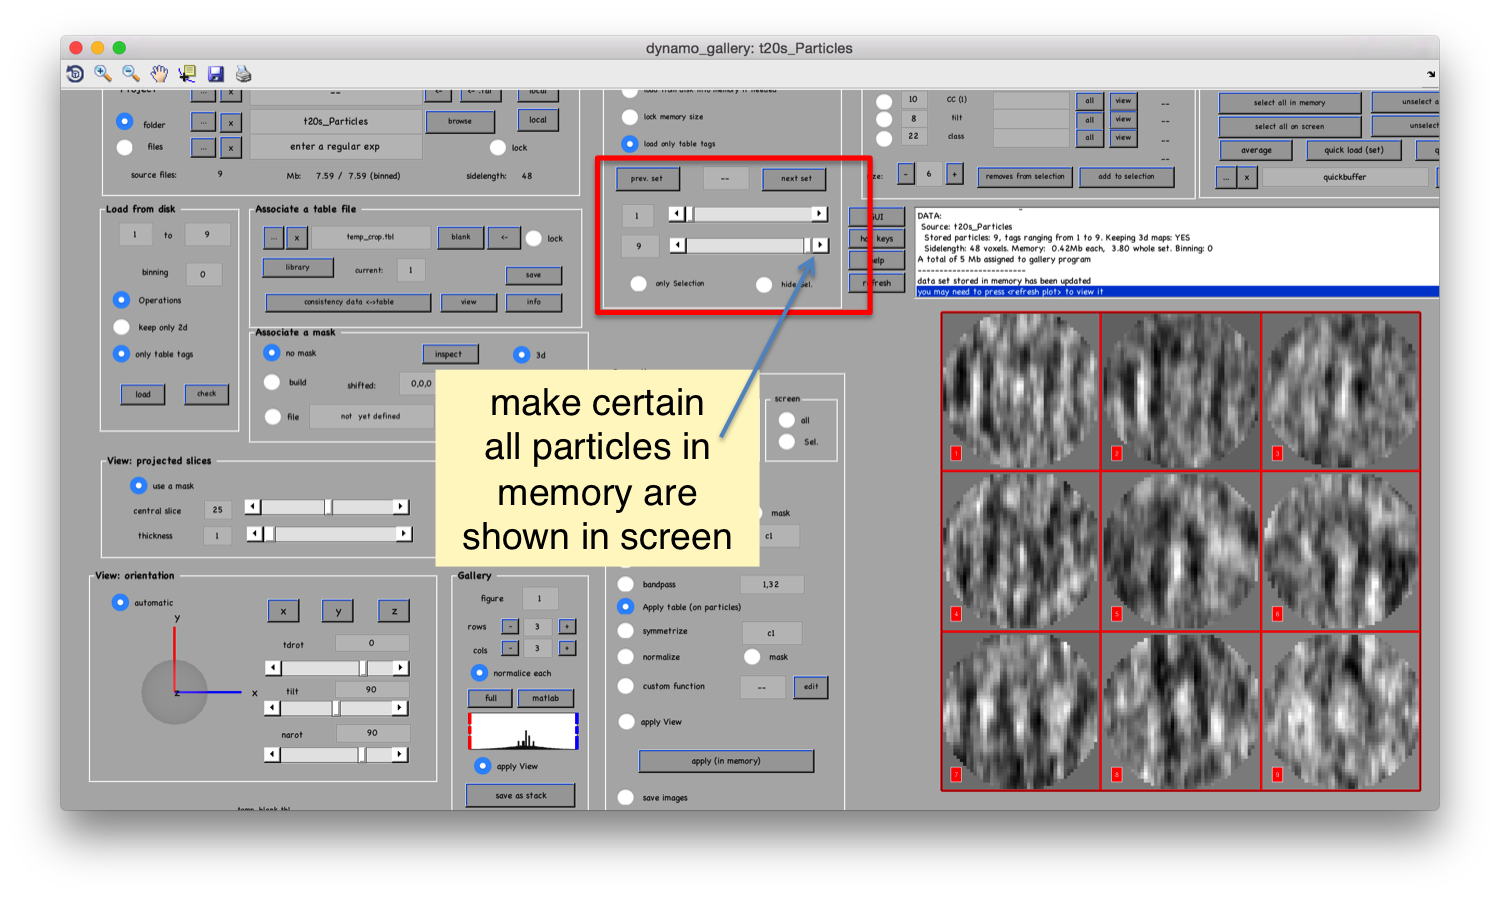Click the print figure icon
This screenshot has width=1500, height=897.
pyautogui.click(x=243, y=74)
